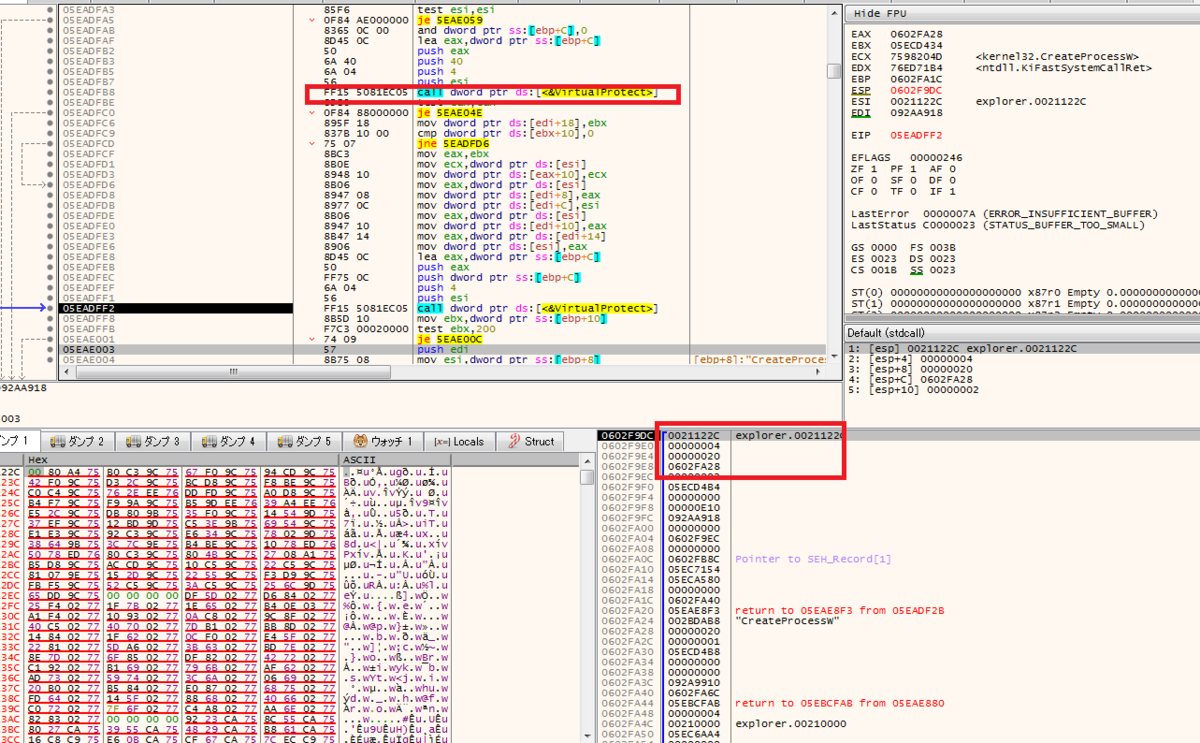This screenshot has width=1200, height=743.
Task: Click the EBX register value 05ECD434
Action: tap(914, 46)
